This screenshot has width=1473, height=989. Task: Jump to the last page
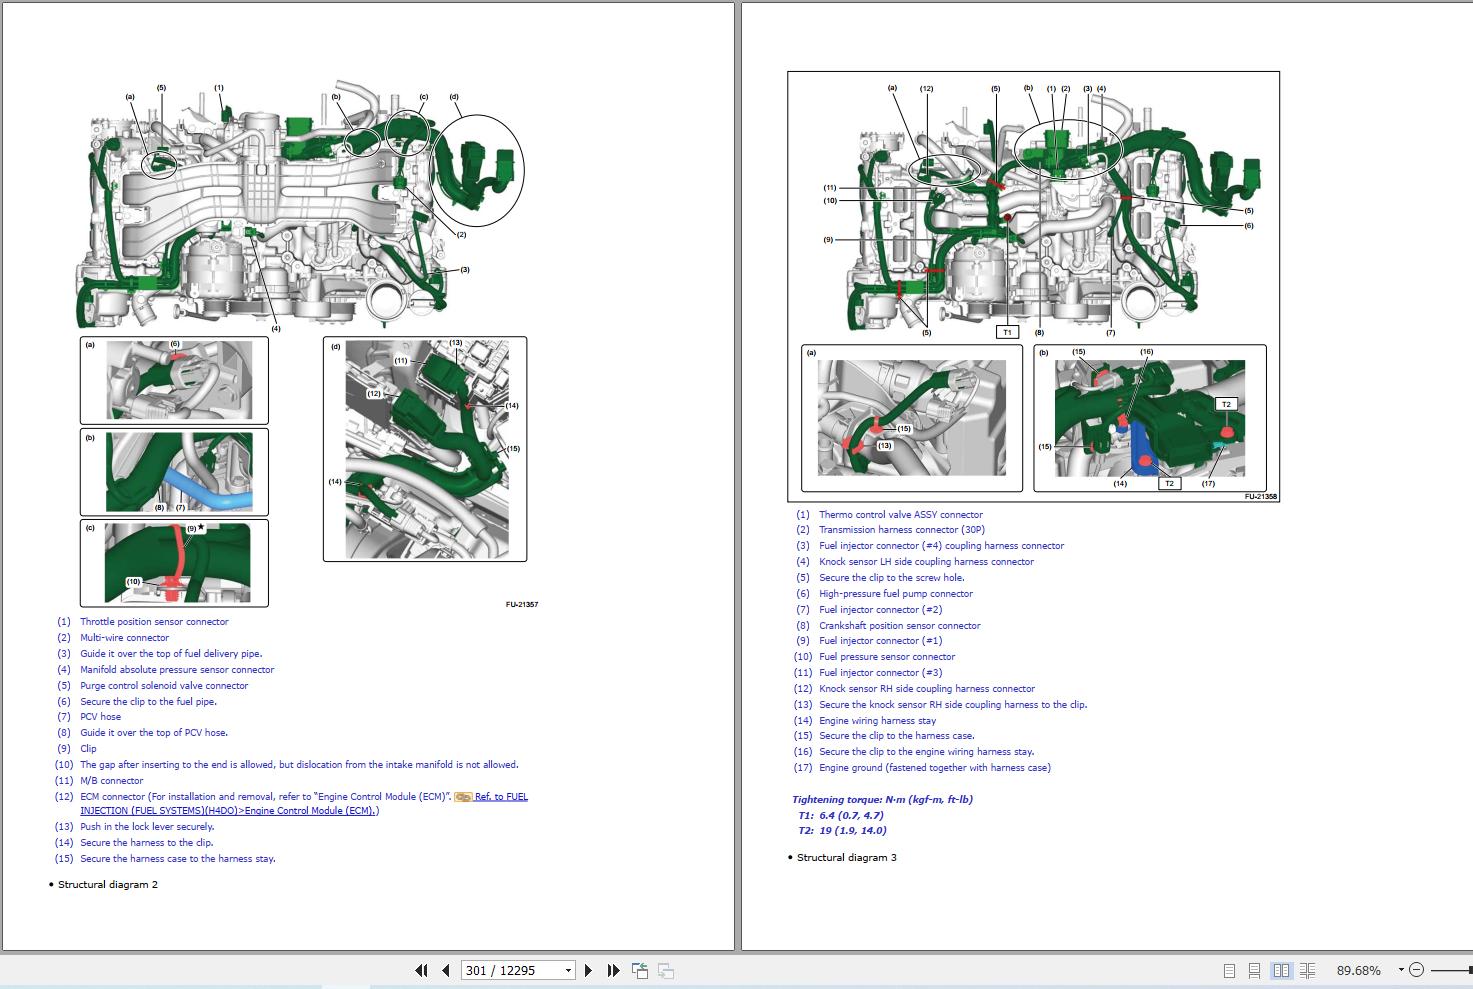click(613, 970)
